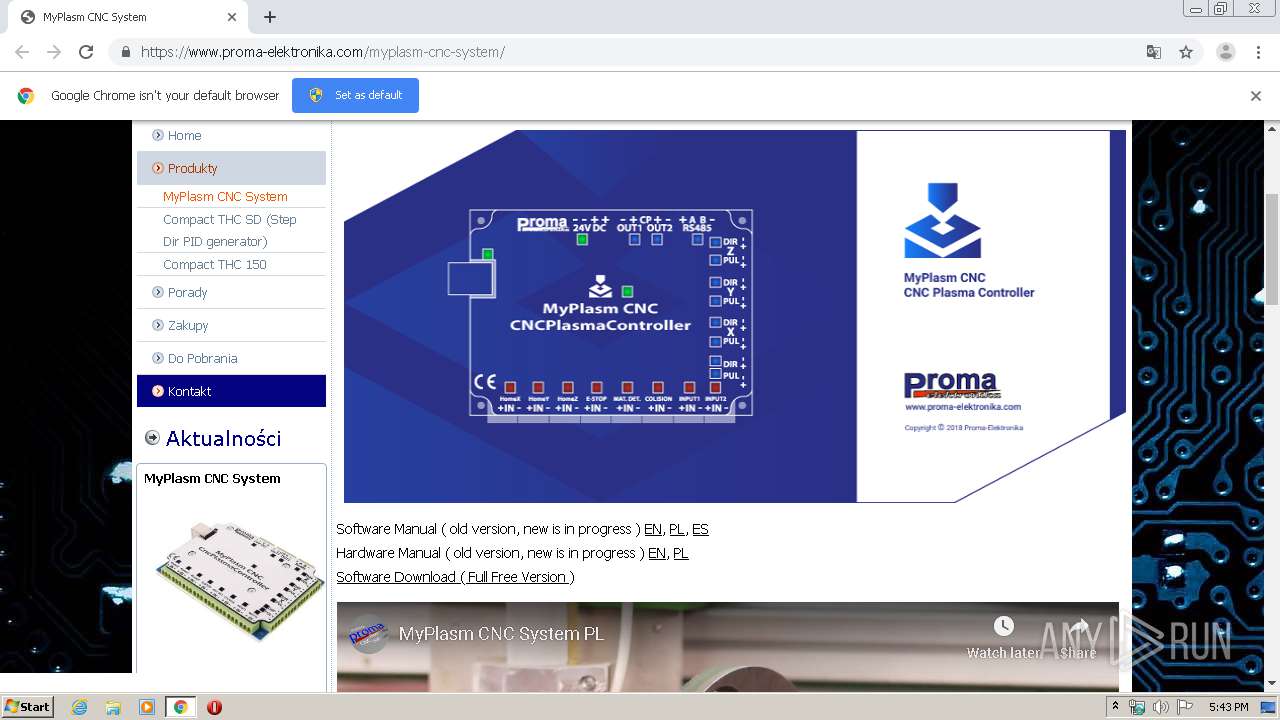
Task: Open the Action Center flag icon
Action: (1184, 707)
